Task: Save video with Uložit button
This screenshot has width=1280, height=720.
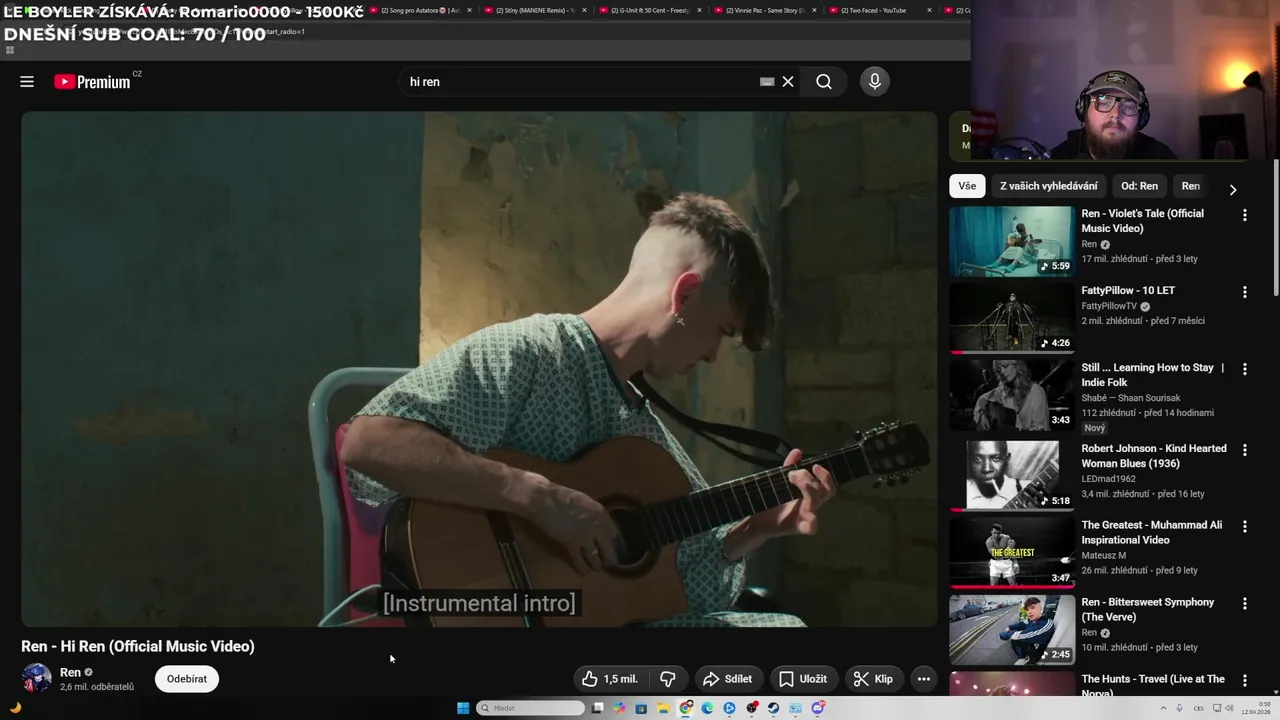Action: tap(803, 679)
